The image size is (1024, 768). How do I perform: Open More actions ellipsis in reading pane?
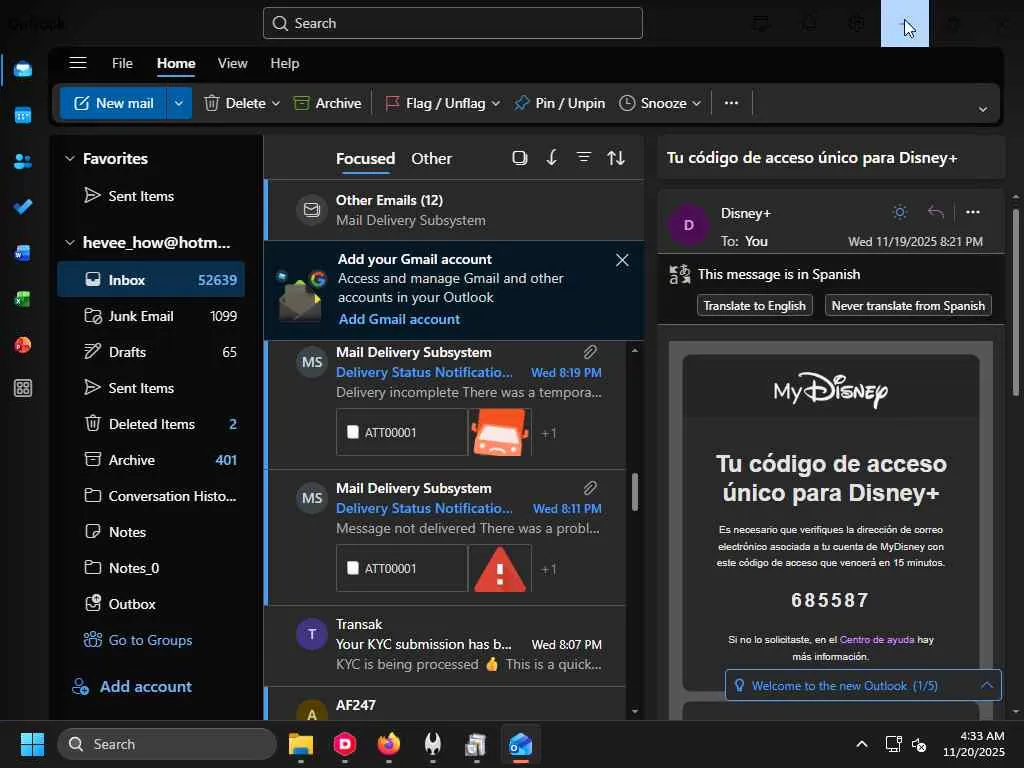click(x=972, y=212)
